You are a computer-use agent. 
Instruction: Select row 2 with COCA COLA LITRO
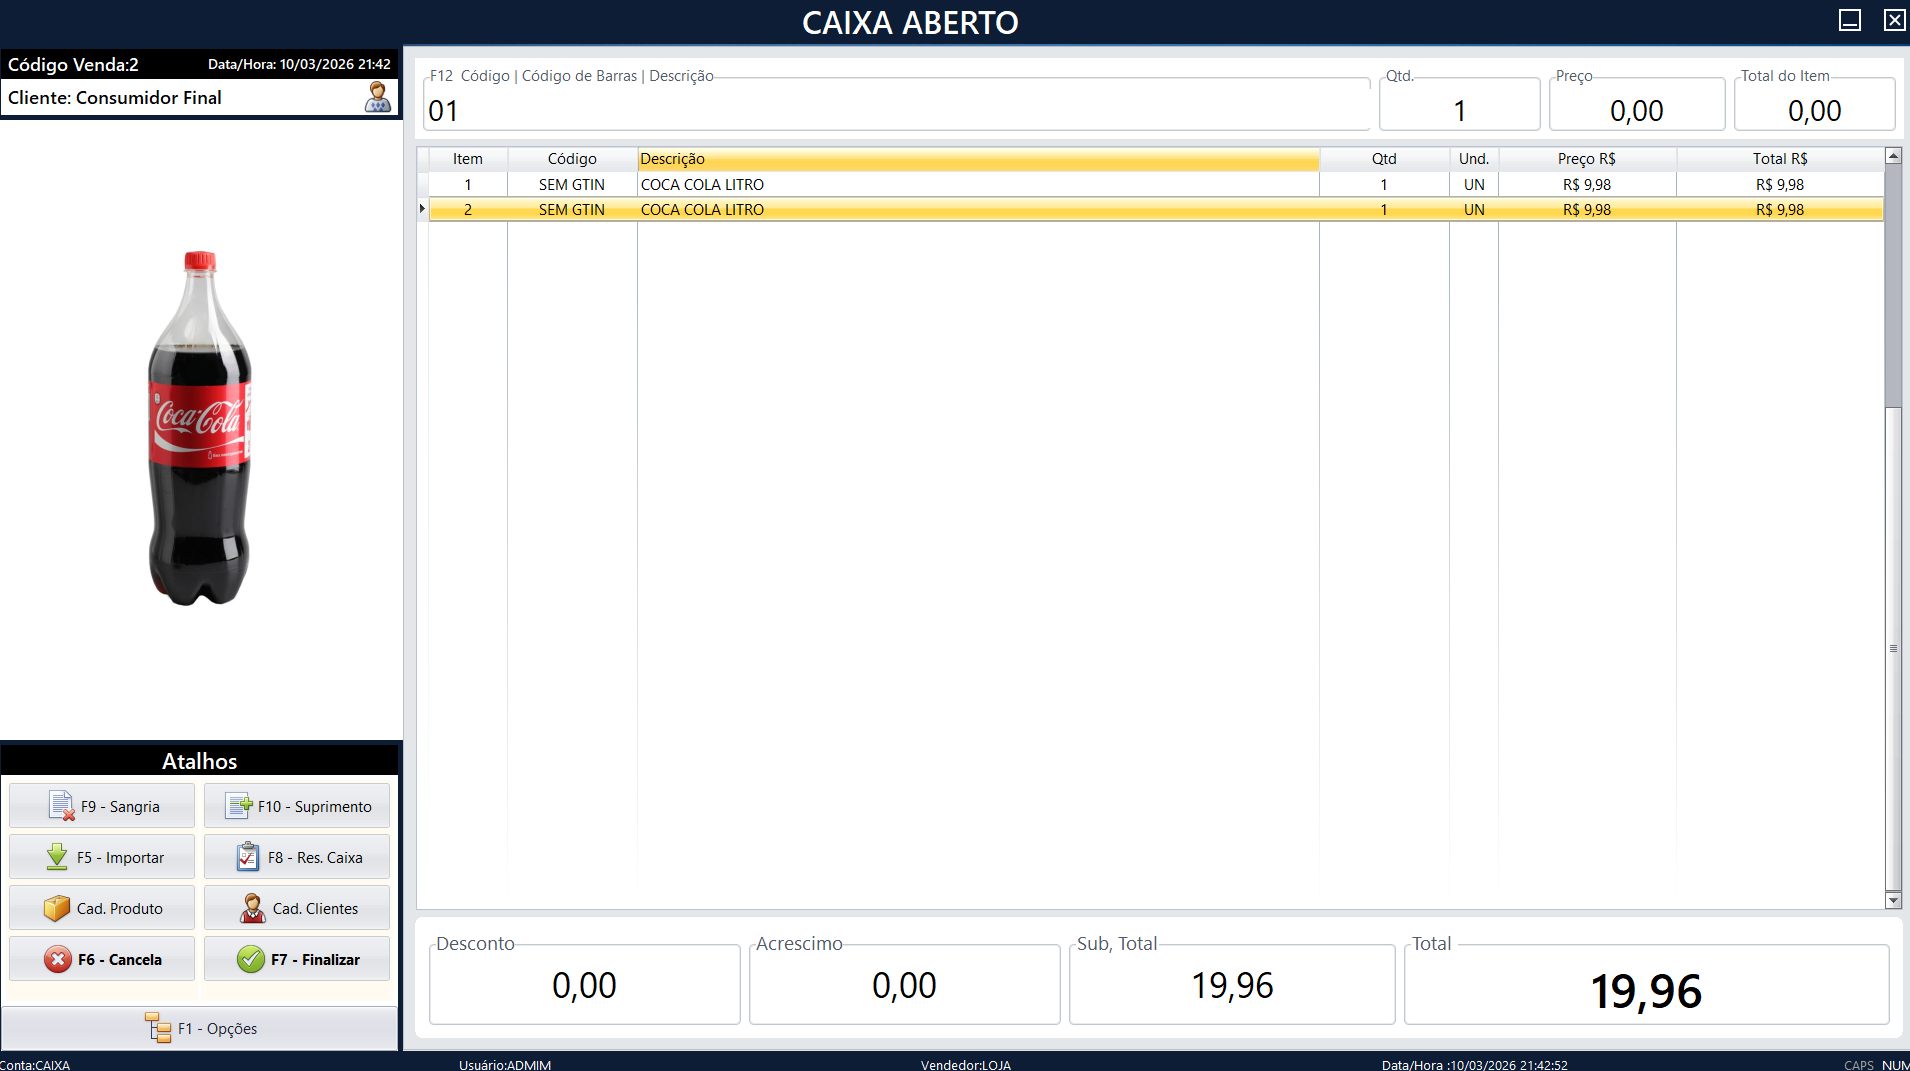[x=900, y=209]
